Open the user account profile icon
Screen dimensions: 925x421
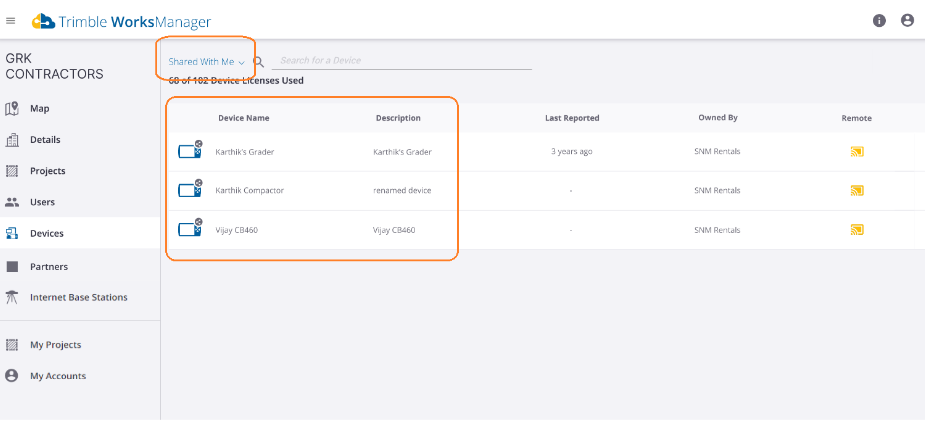[907, 21]
